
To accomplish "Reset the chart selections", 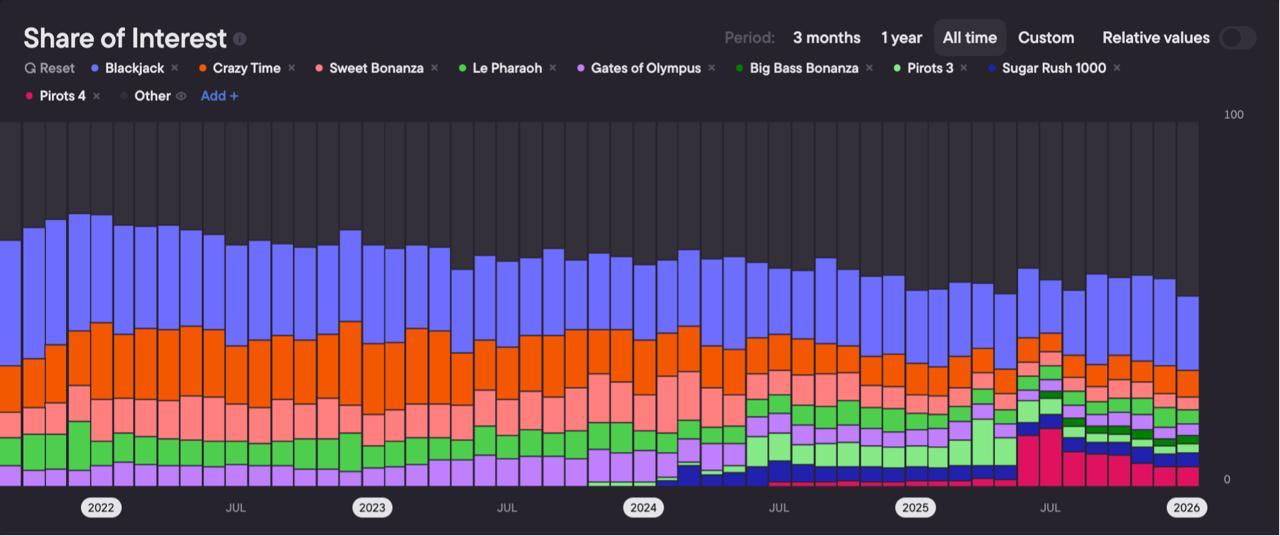I will [50, 68].
